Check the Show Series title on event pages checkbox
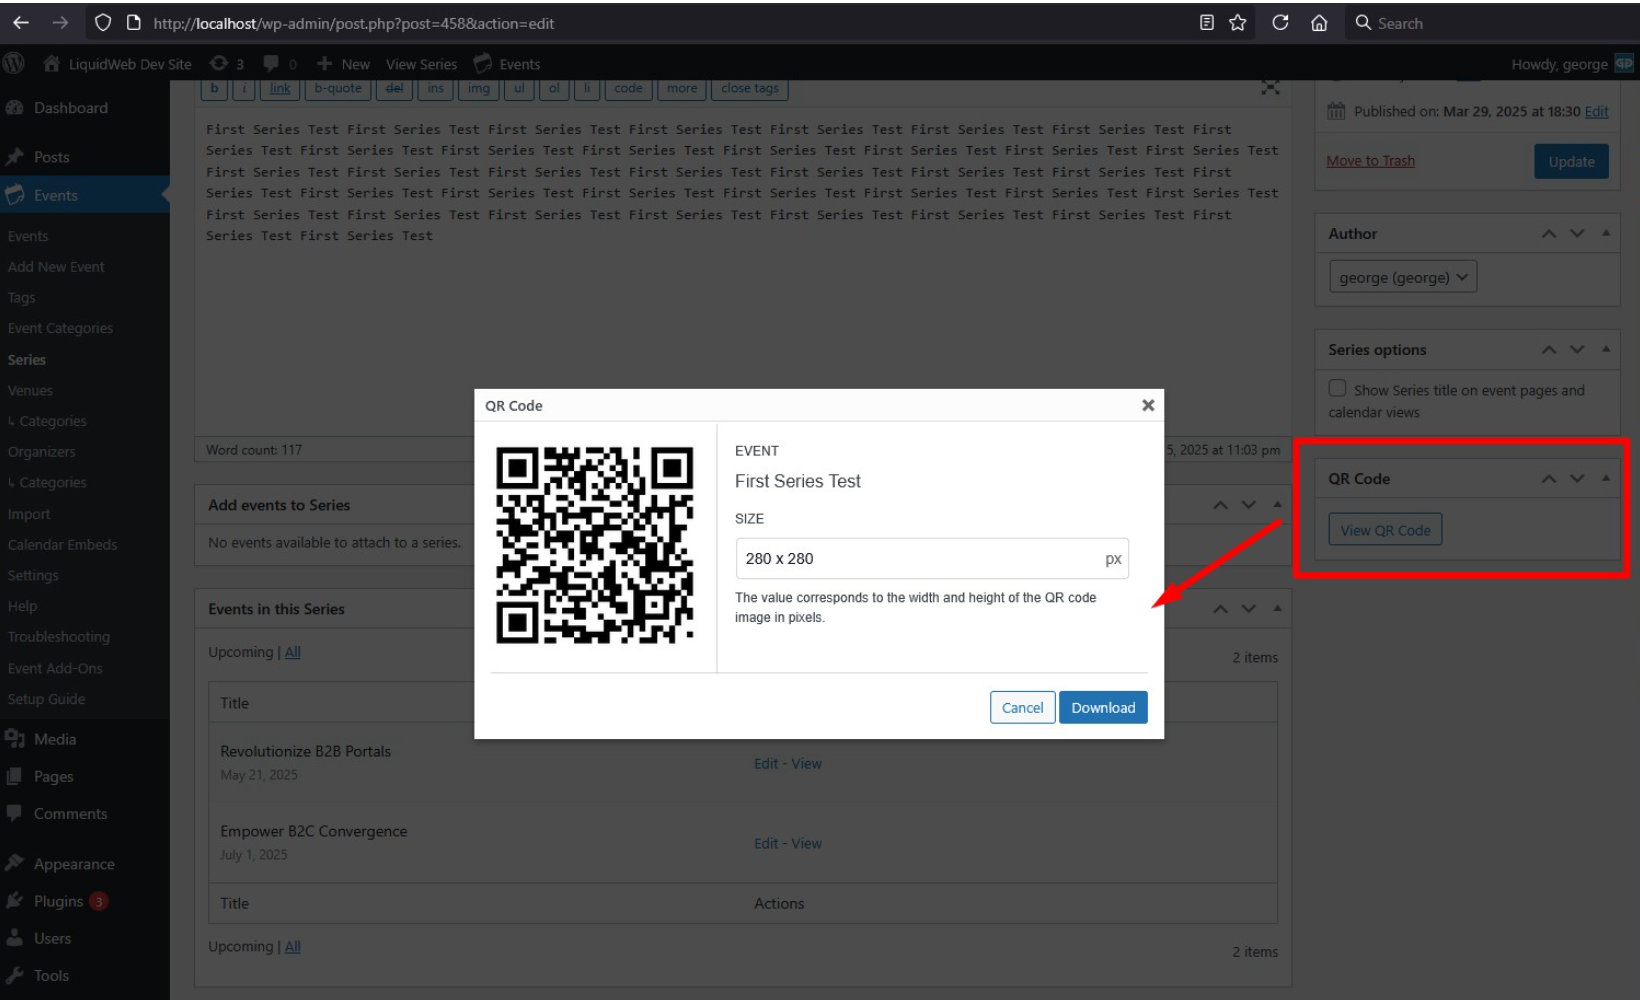 pos(1337,388)
